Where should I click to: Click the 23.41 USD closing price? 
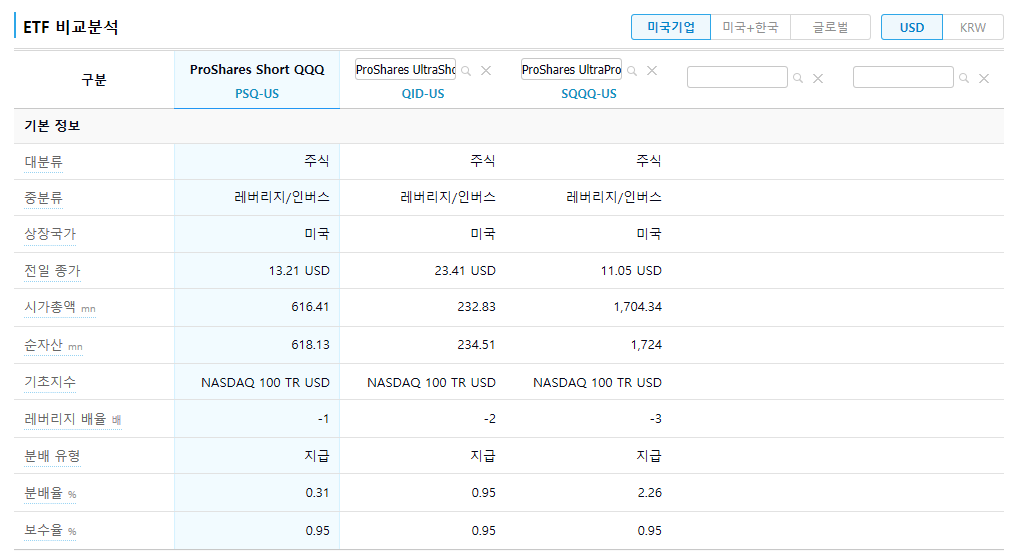tap(465, 271)
